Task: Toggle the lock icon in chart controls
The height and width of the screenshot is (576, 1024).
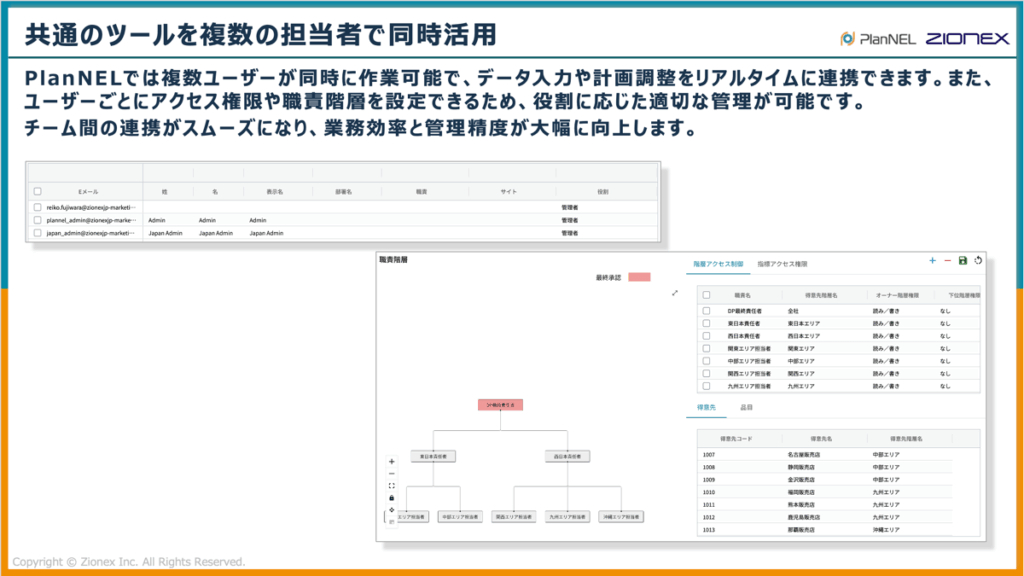Action: pyautogui.click(x=392, y=498)
